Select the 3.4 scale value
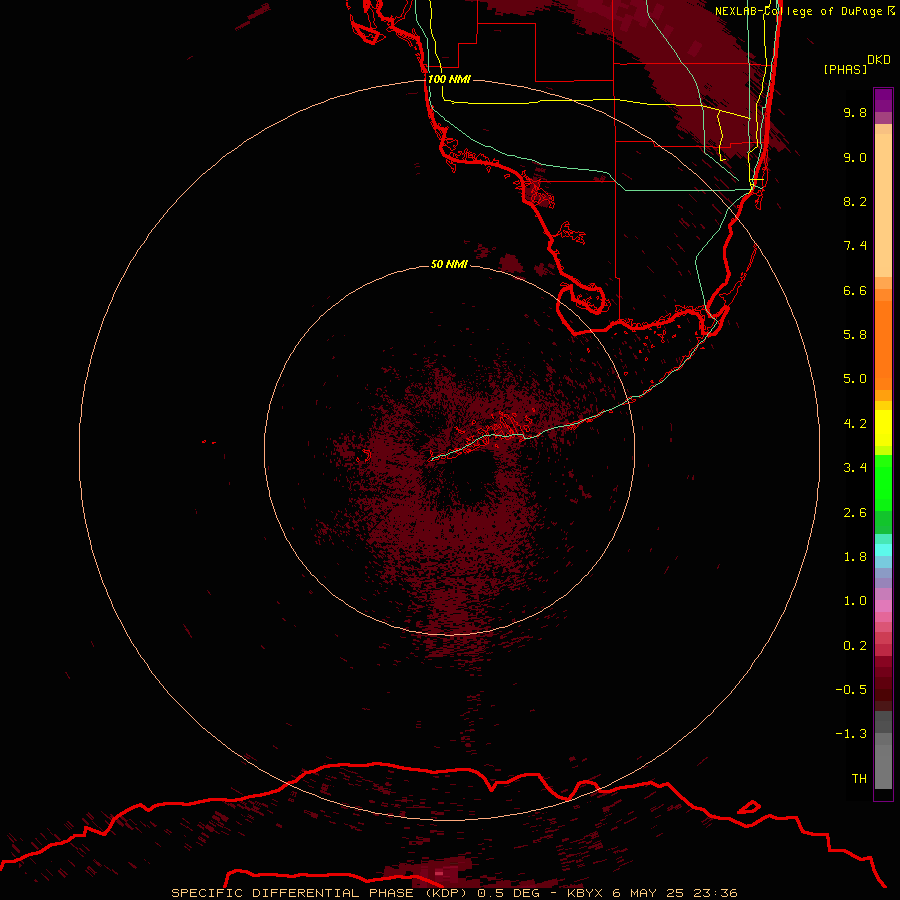The width and height of the screenshot is (900, 900). pyautogui.click(x=855, y=468)
